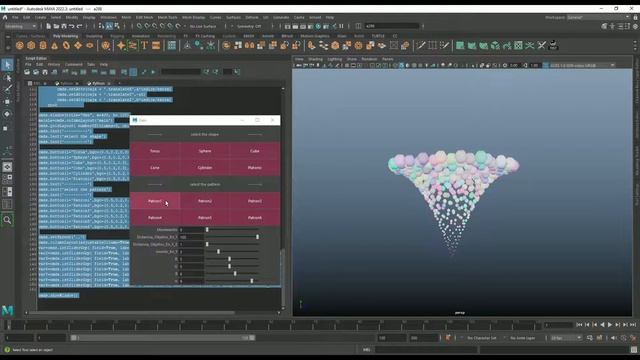
Task: Activate the Select tool in the toolbox
Action: click(x=7, y=64)
